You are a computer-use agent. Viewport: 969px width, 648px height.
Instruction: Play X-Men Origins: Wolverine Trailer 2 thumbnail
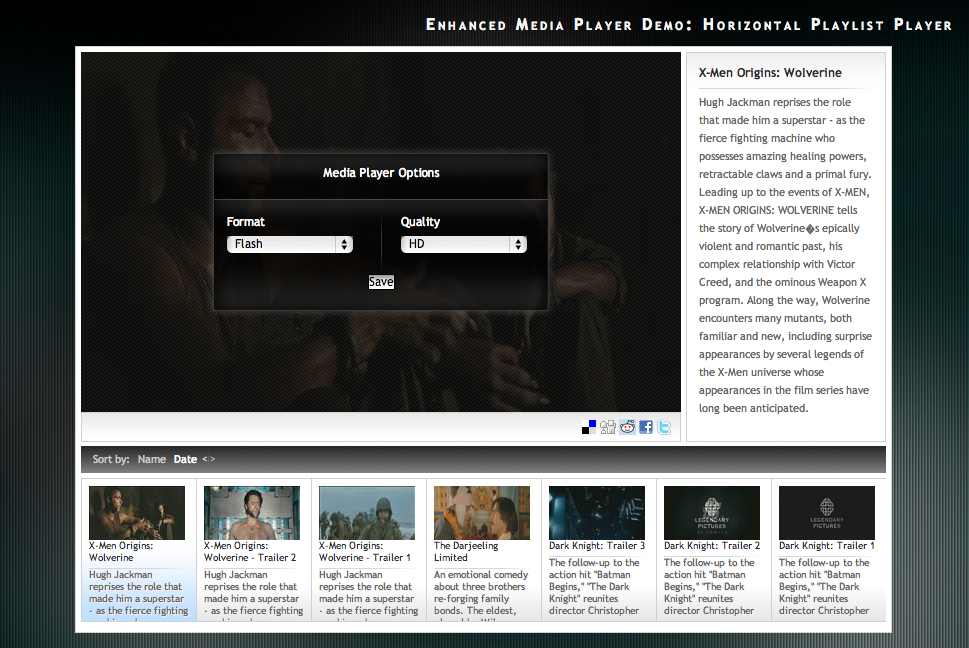click(252, 513)
